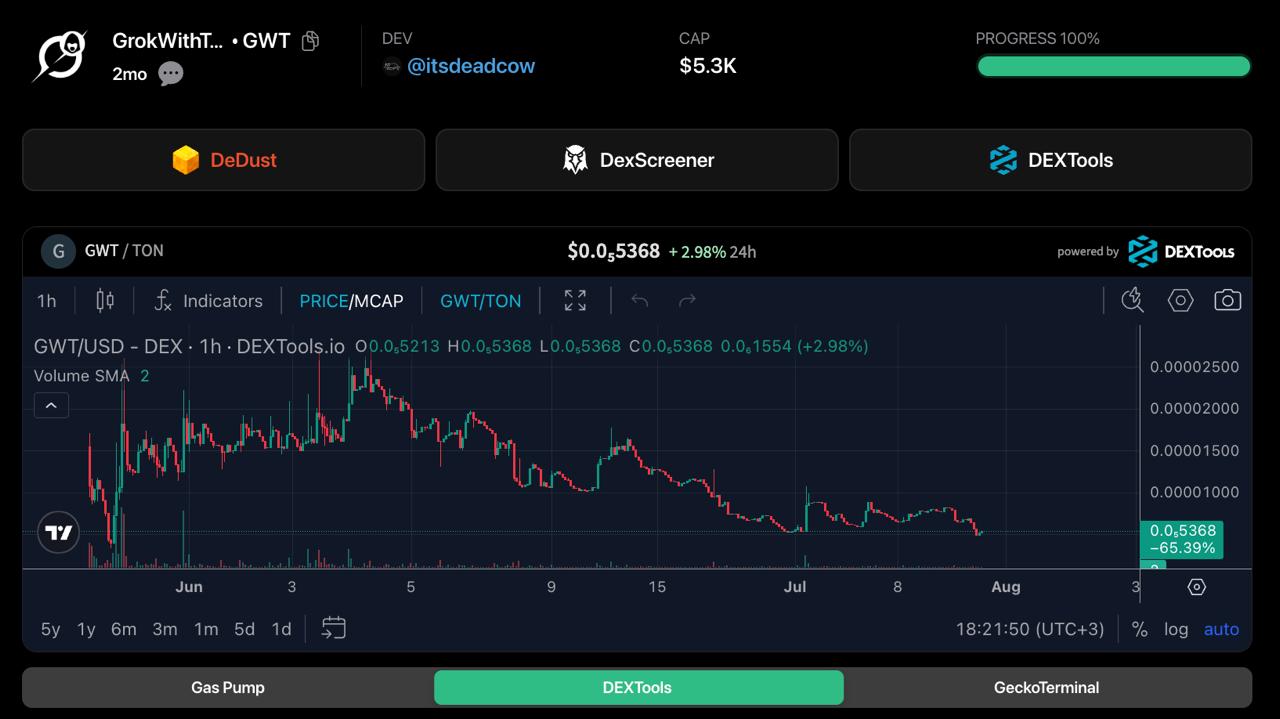Set the time range to 5d
The image size is (1280, 719).
tap(244, 629)
